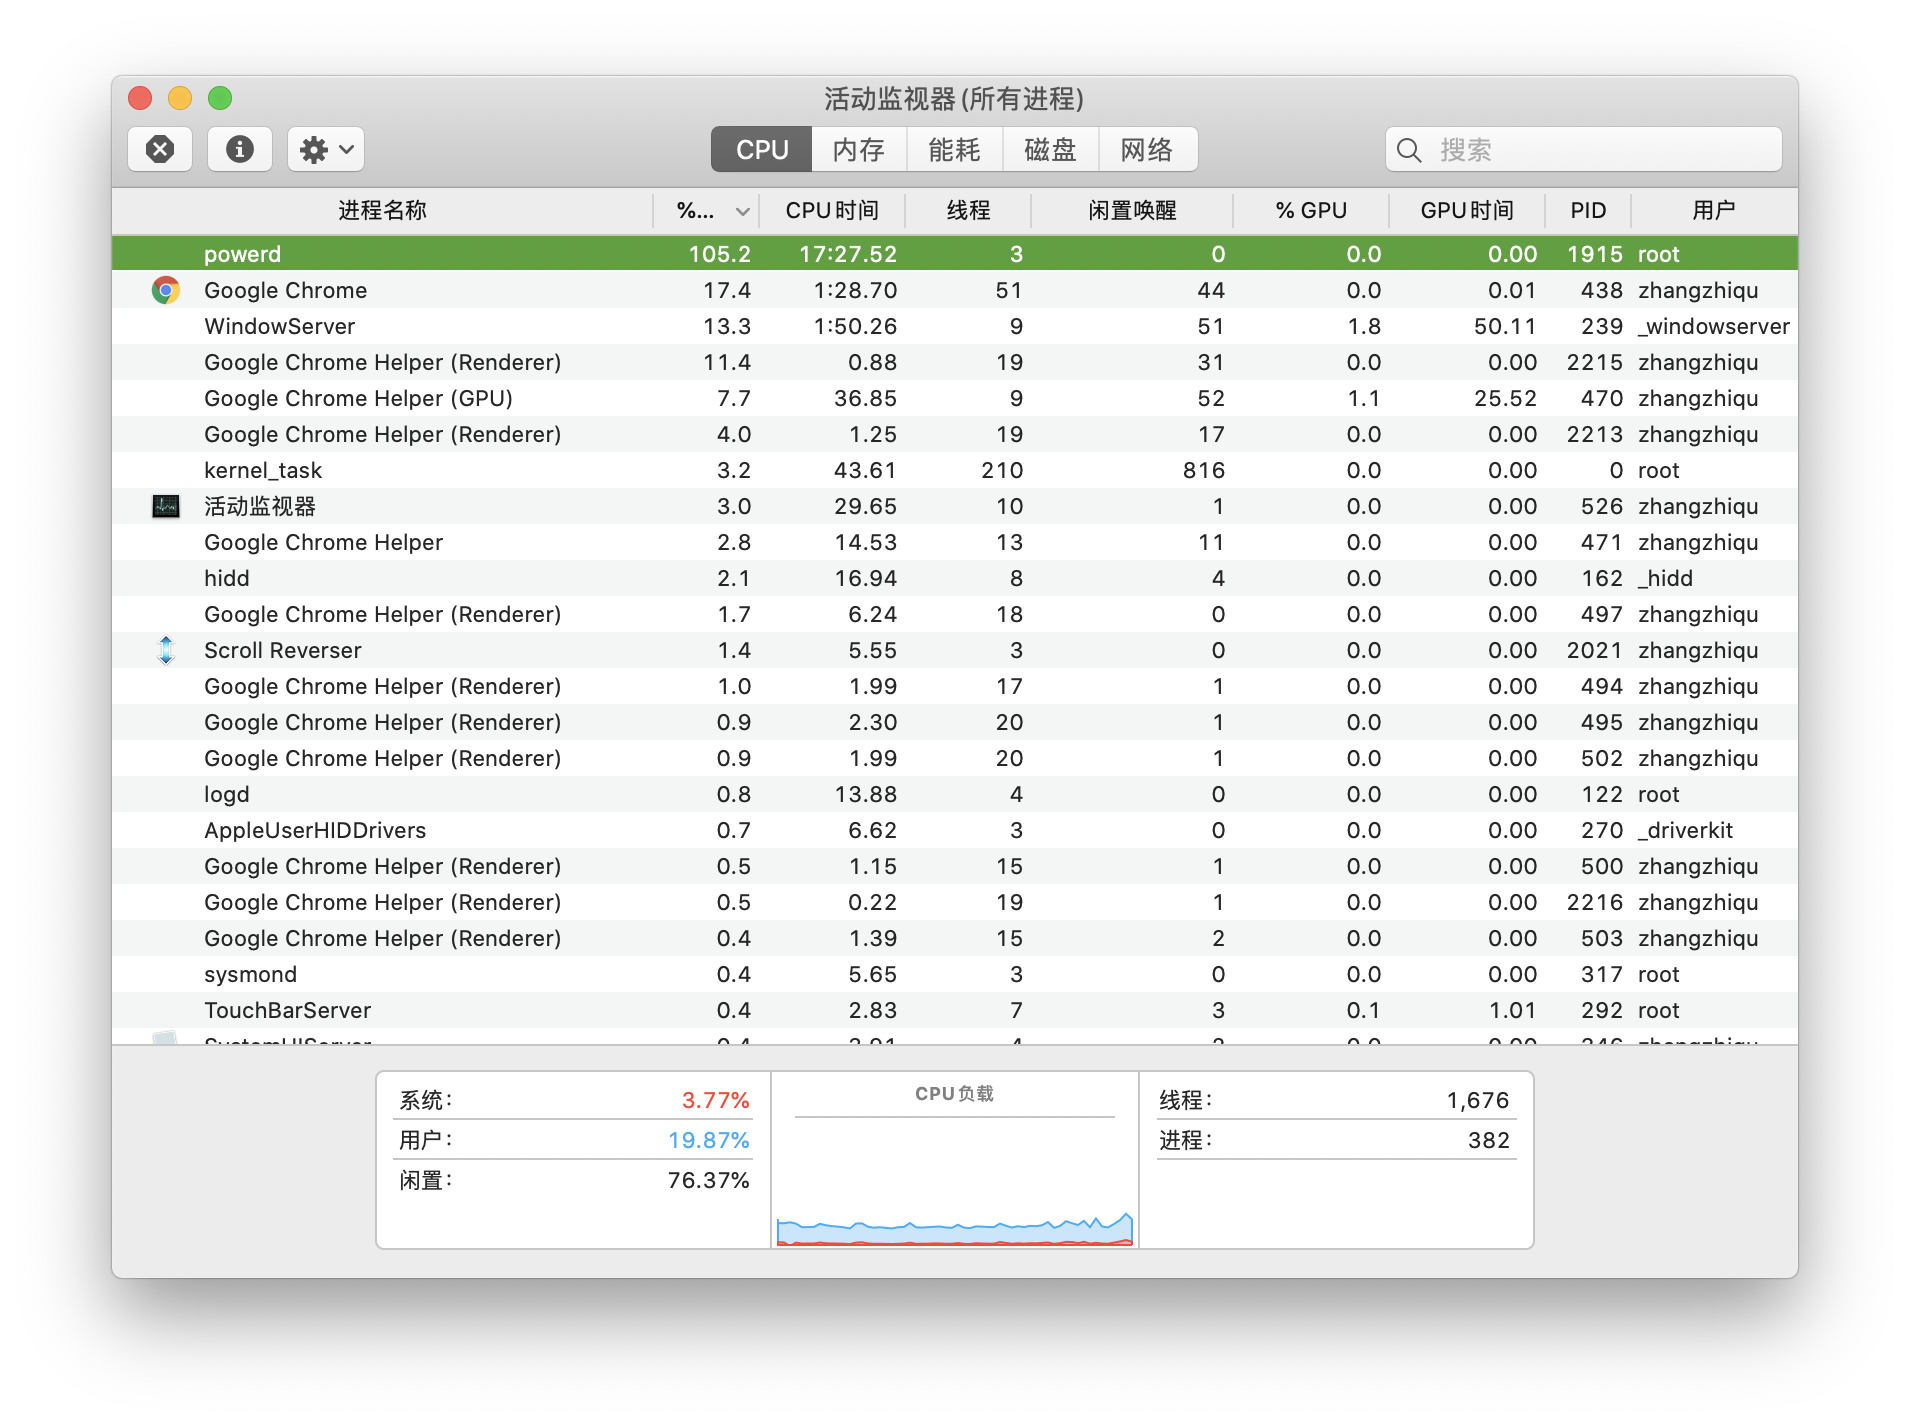Click the force quit process stop icon
Image resolution: width=1910 pixels, height=1426 pixels.
(x=160, y=150)
